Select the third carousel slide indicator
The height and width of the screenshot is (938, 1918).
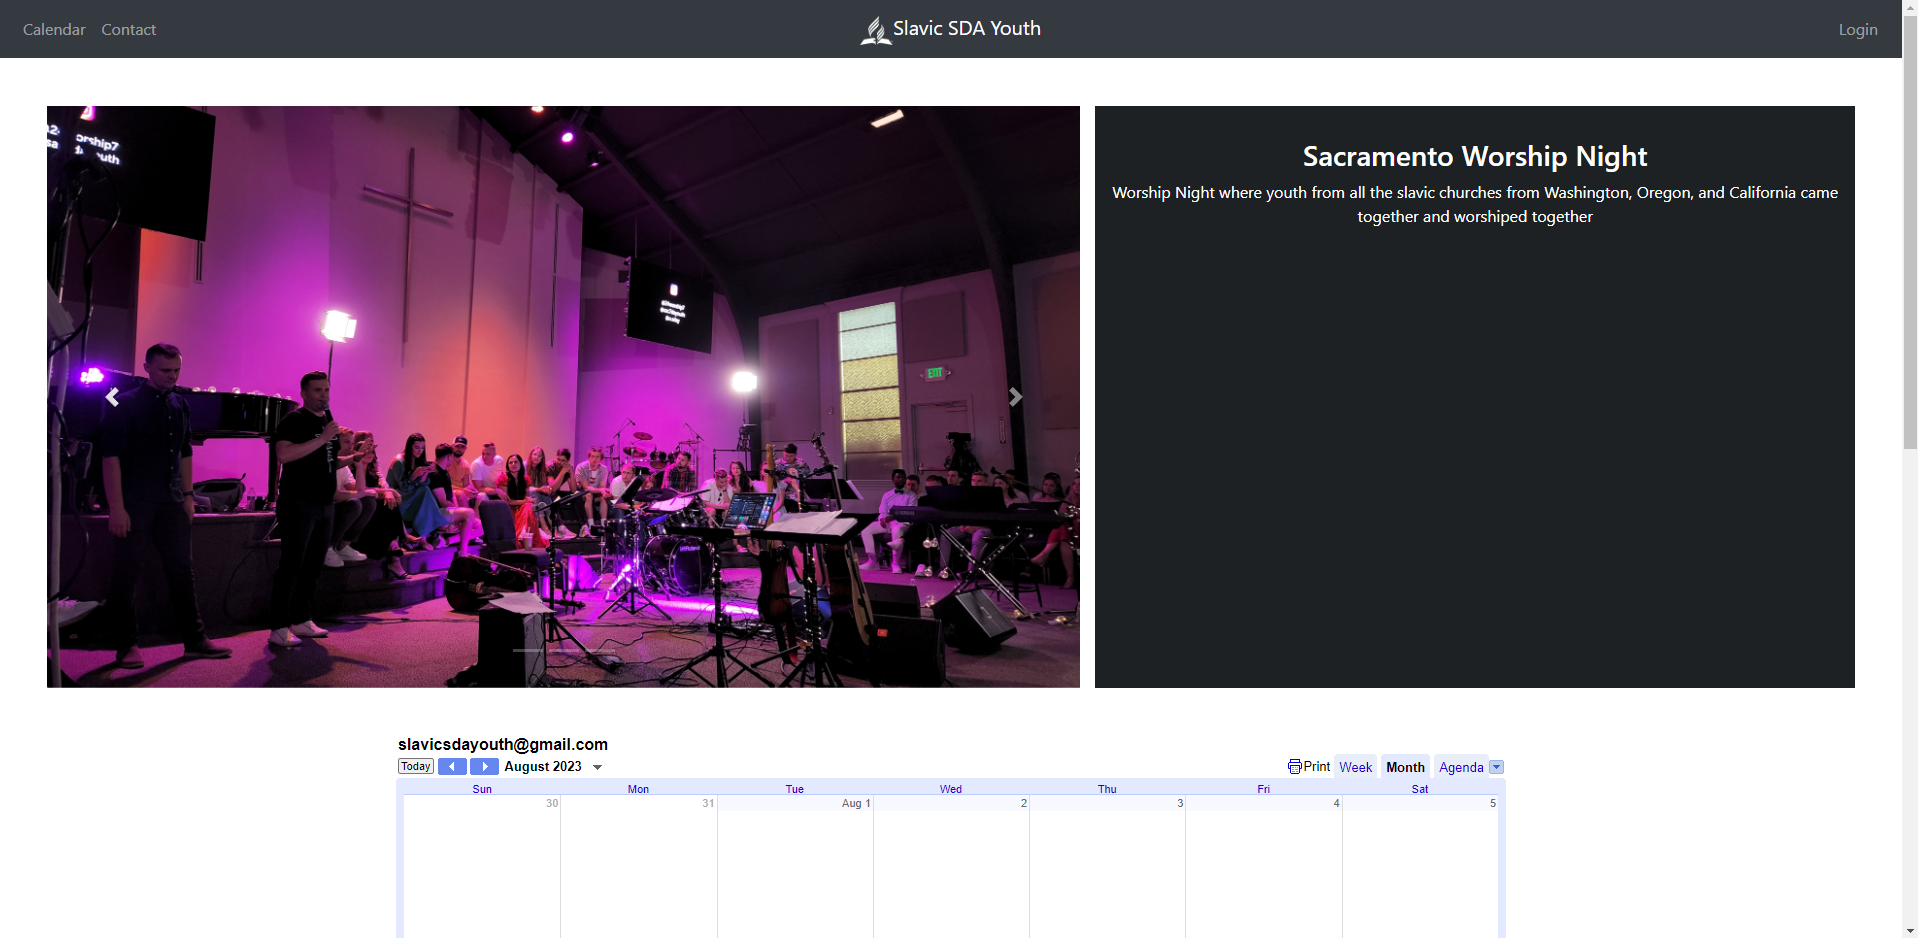[600, 651]
